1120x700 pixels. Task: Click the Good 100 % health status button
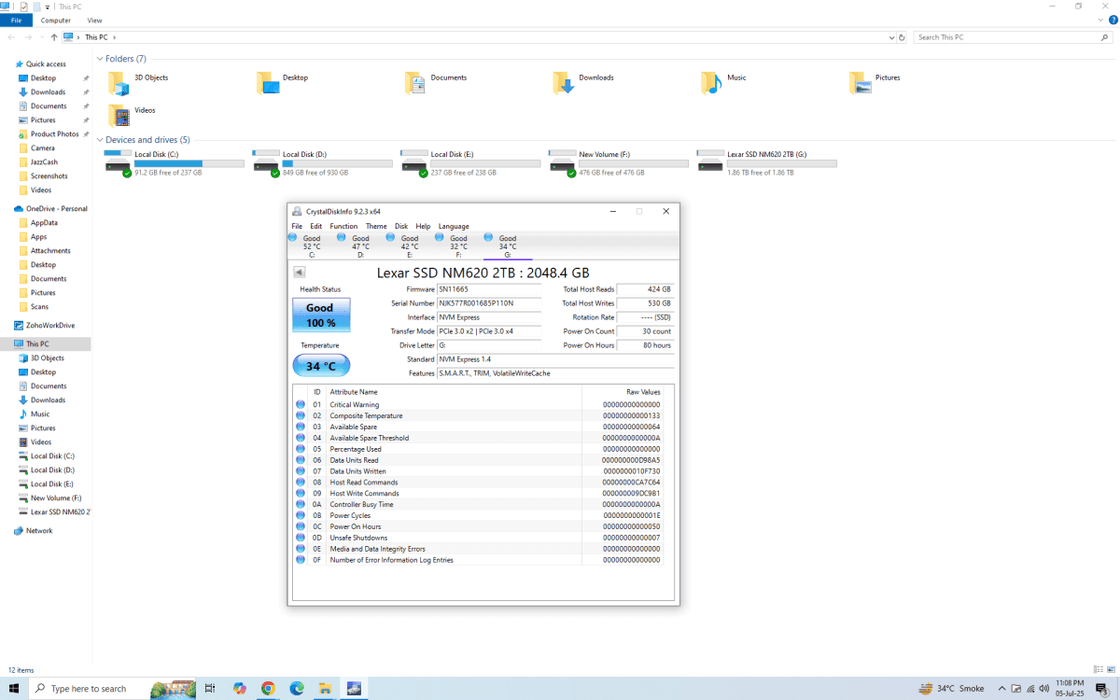[321, 315]
